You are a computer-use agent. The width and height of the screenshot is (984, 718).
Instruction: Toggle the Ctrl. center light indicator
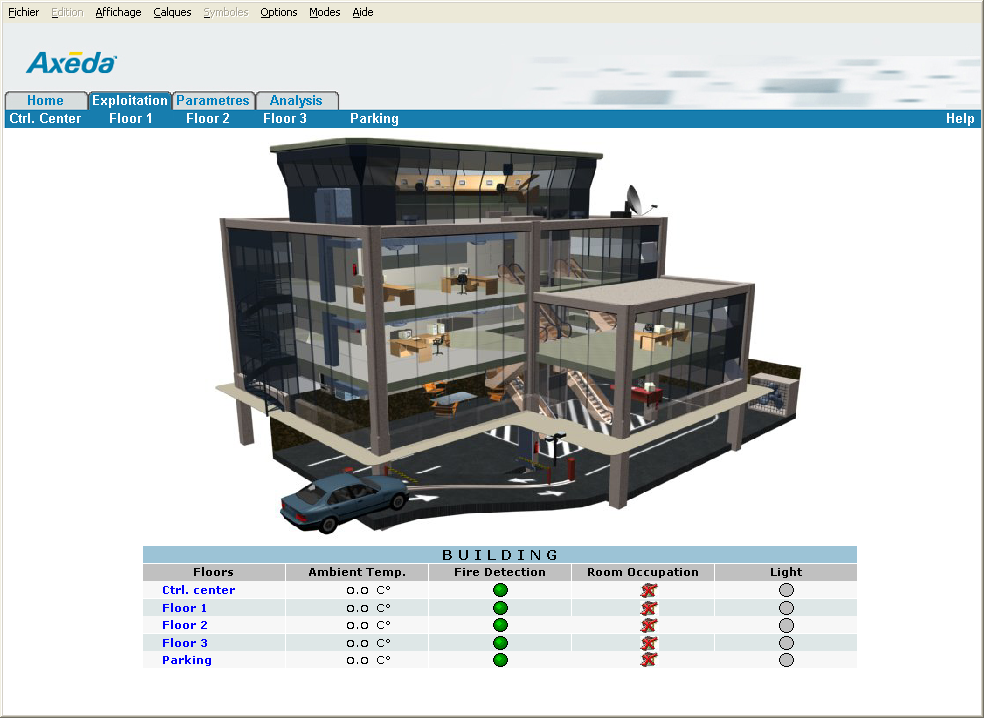tap(786, 590)
